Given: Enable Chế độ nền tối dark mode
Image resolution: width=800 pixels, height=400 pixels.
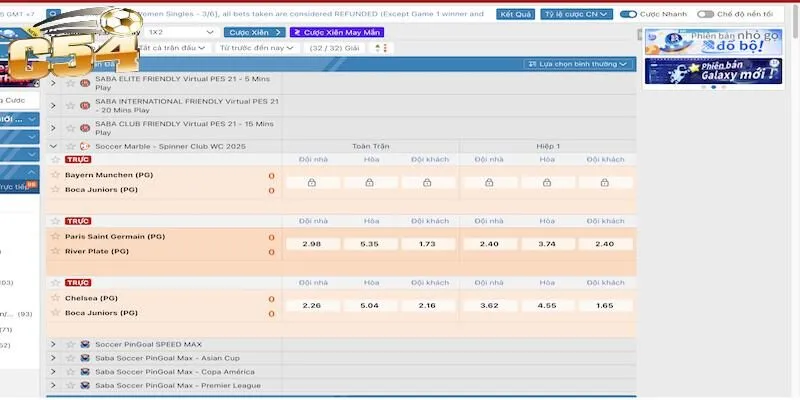Looking at the screenshot, I should [706, 15].
